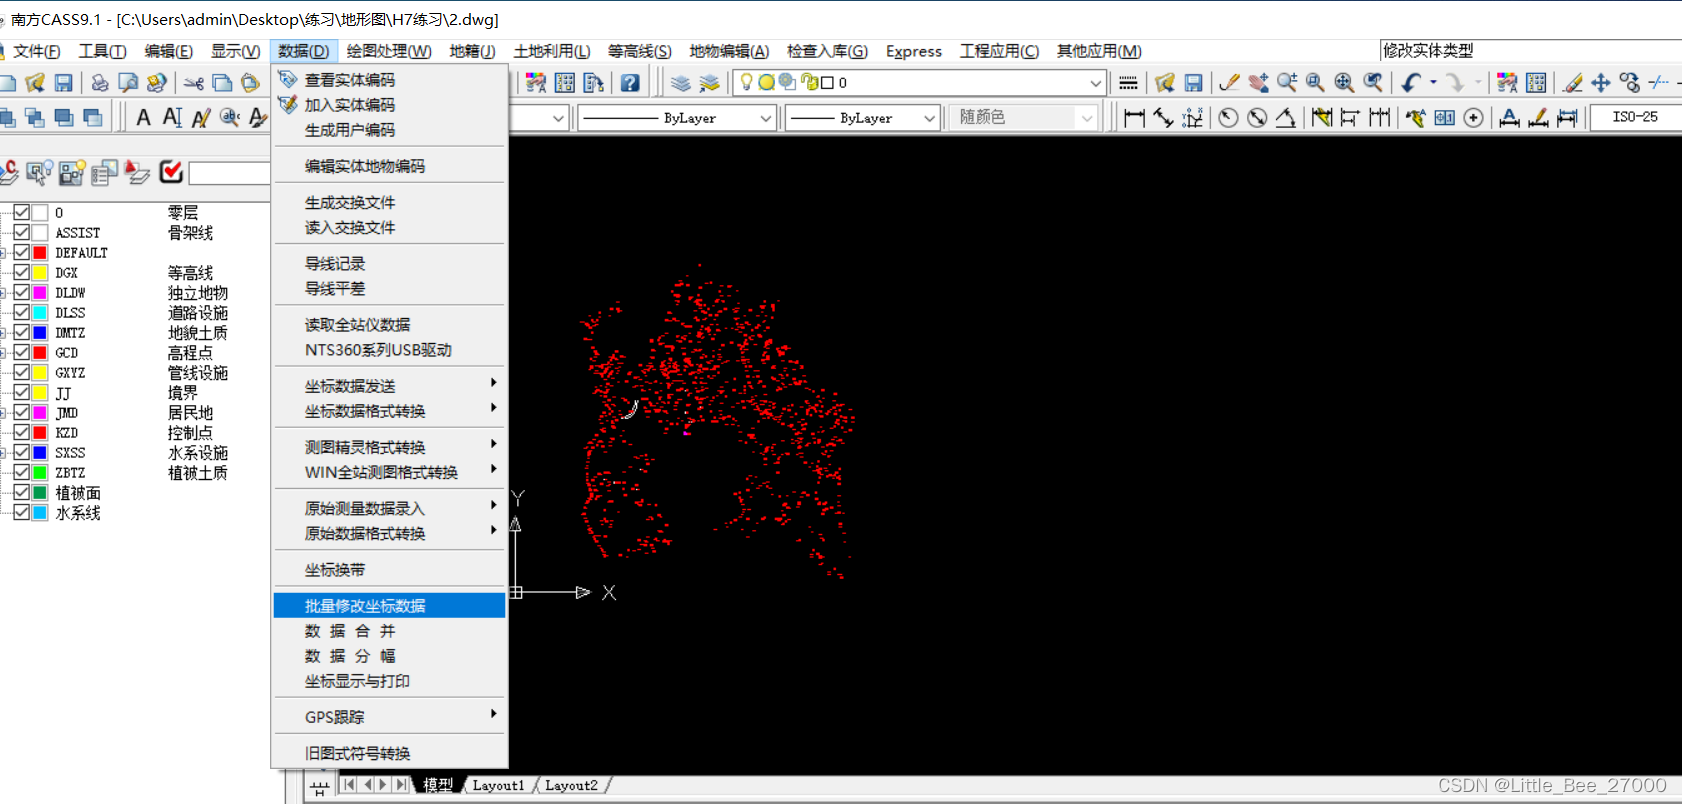Switch to the Layout1 tab
1682x804 pixels.
[498, 786]
